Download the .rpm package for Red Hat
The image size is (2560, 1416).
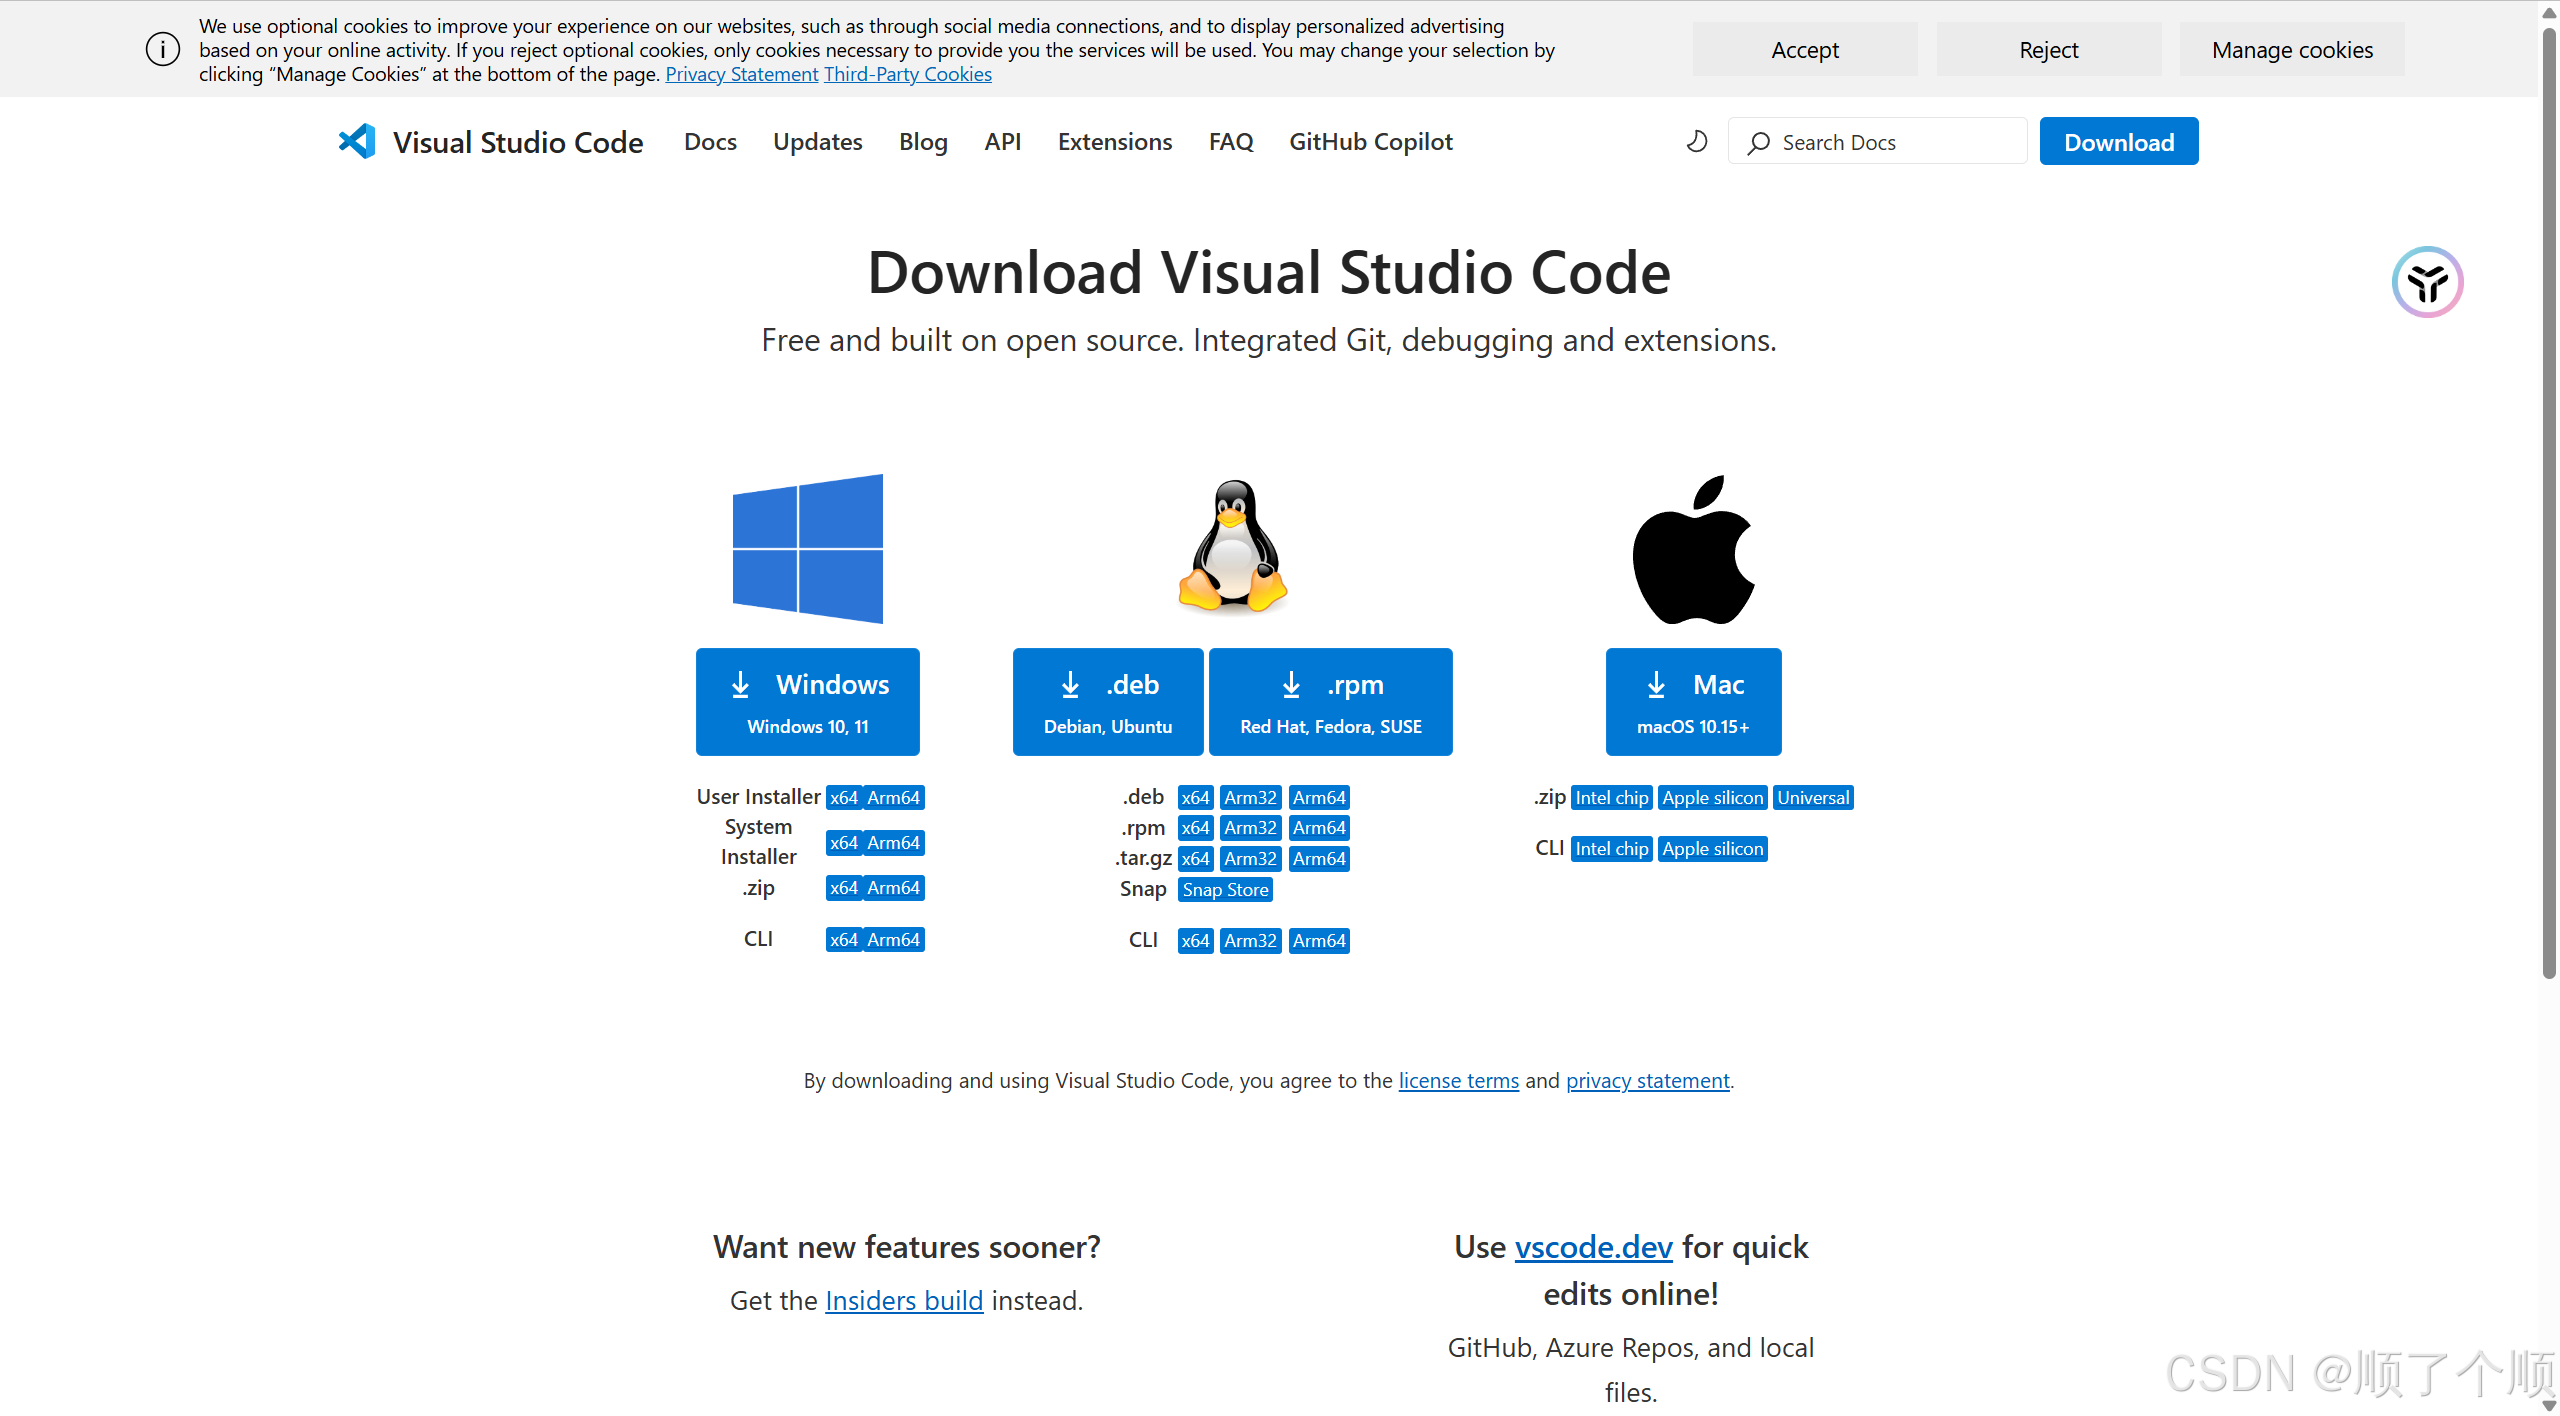(x=1331, y=702)
